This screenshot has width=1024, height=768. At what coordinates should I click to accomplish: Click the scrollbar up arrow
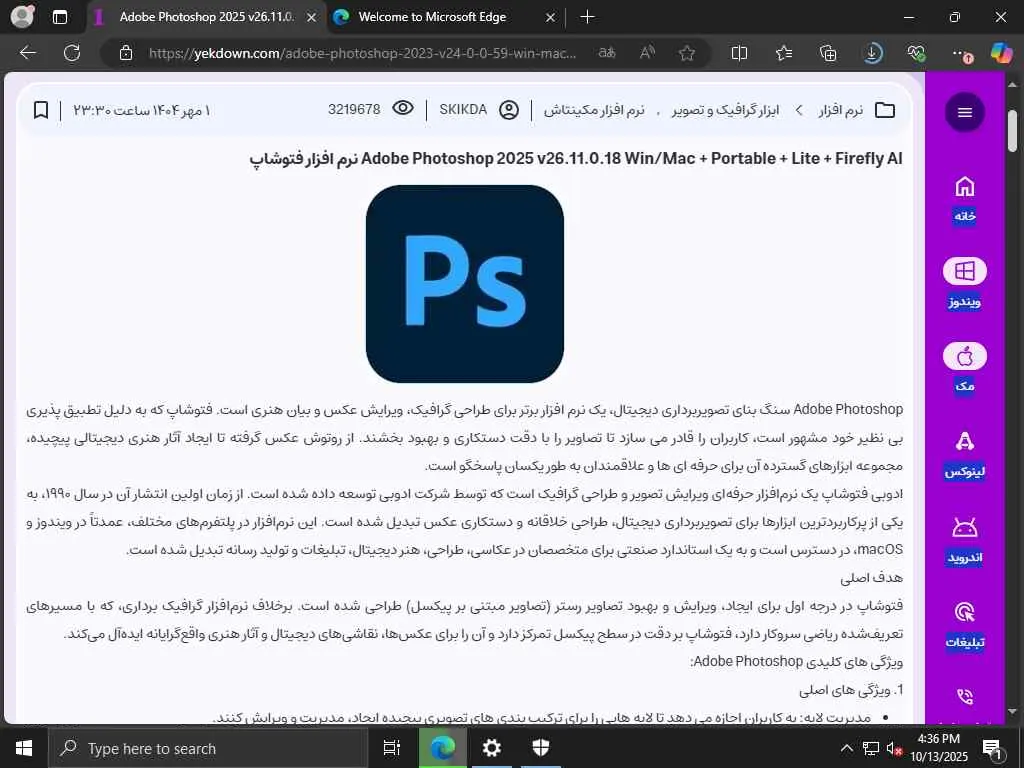[1012, 84]
